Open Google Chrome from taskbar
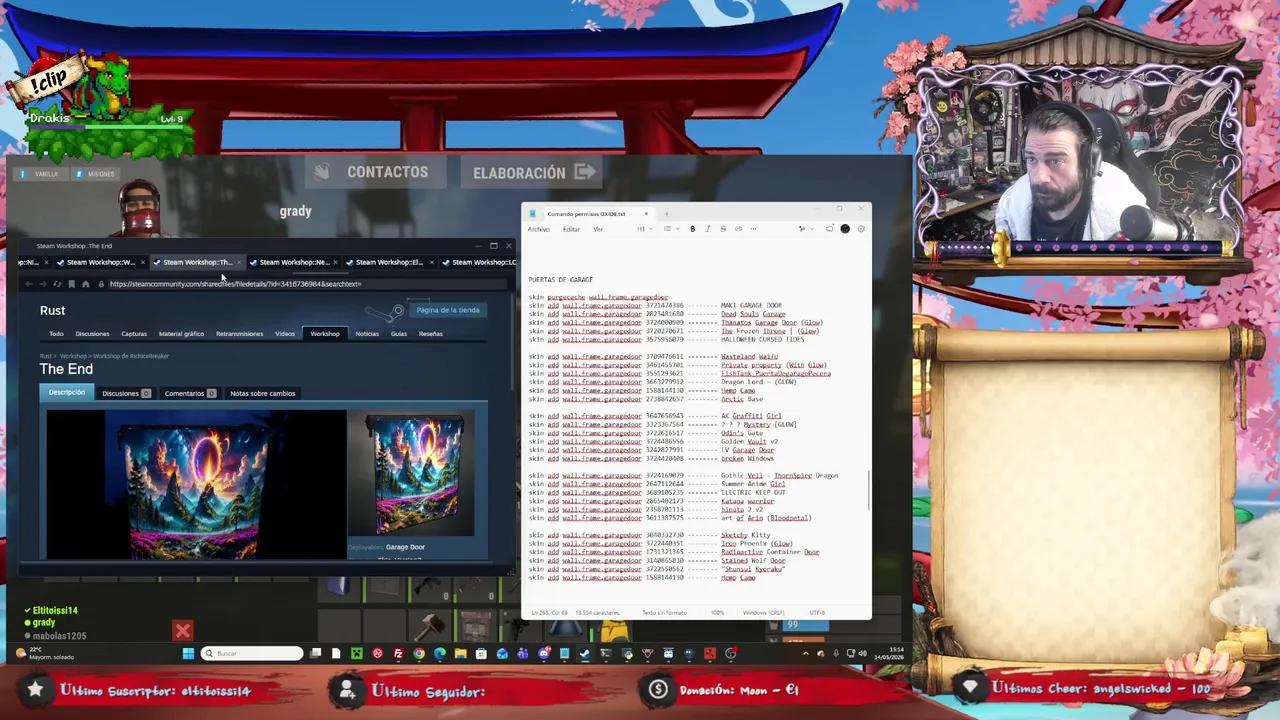Screen dimensions: 1280x720 pyautogui.click(x=418, y=653)
